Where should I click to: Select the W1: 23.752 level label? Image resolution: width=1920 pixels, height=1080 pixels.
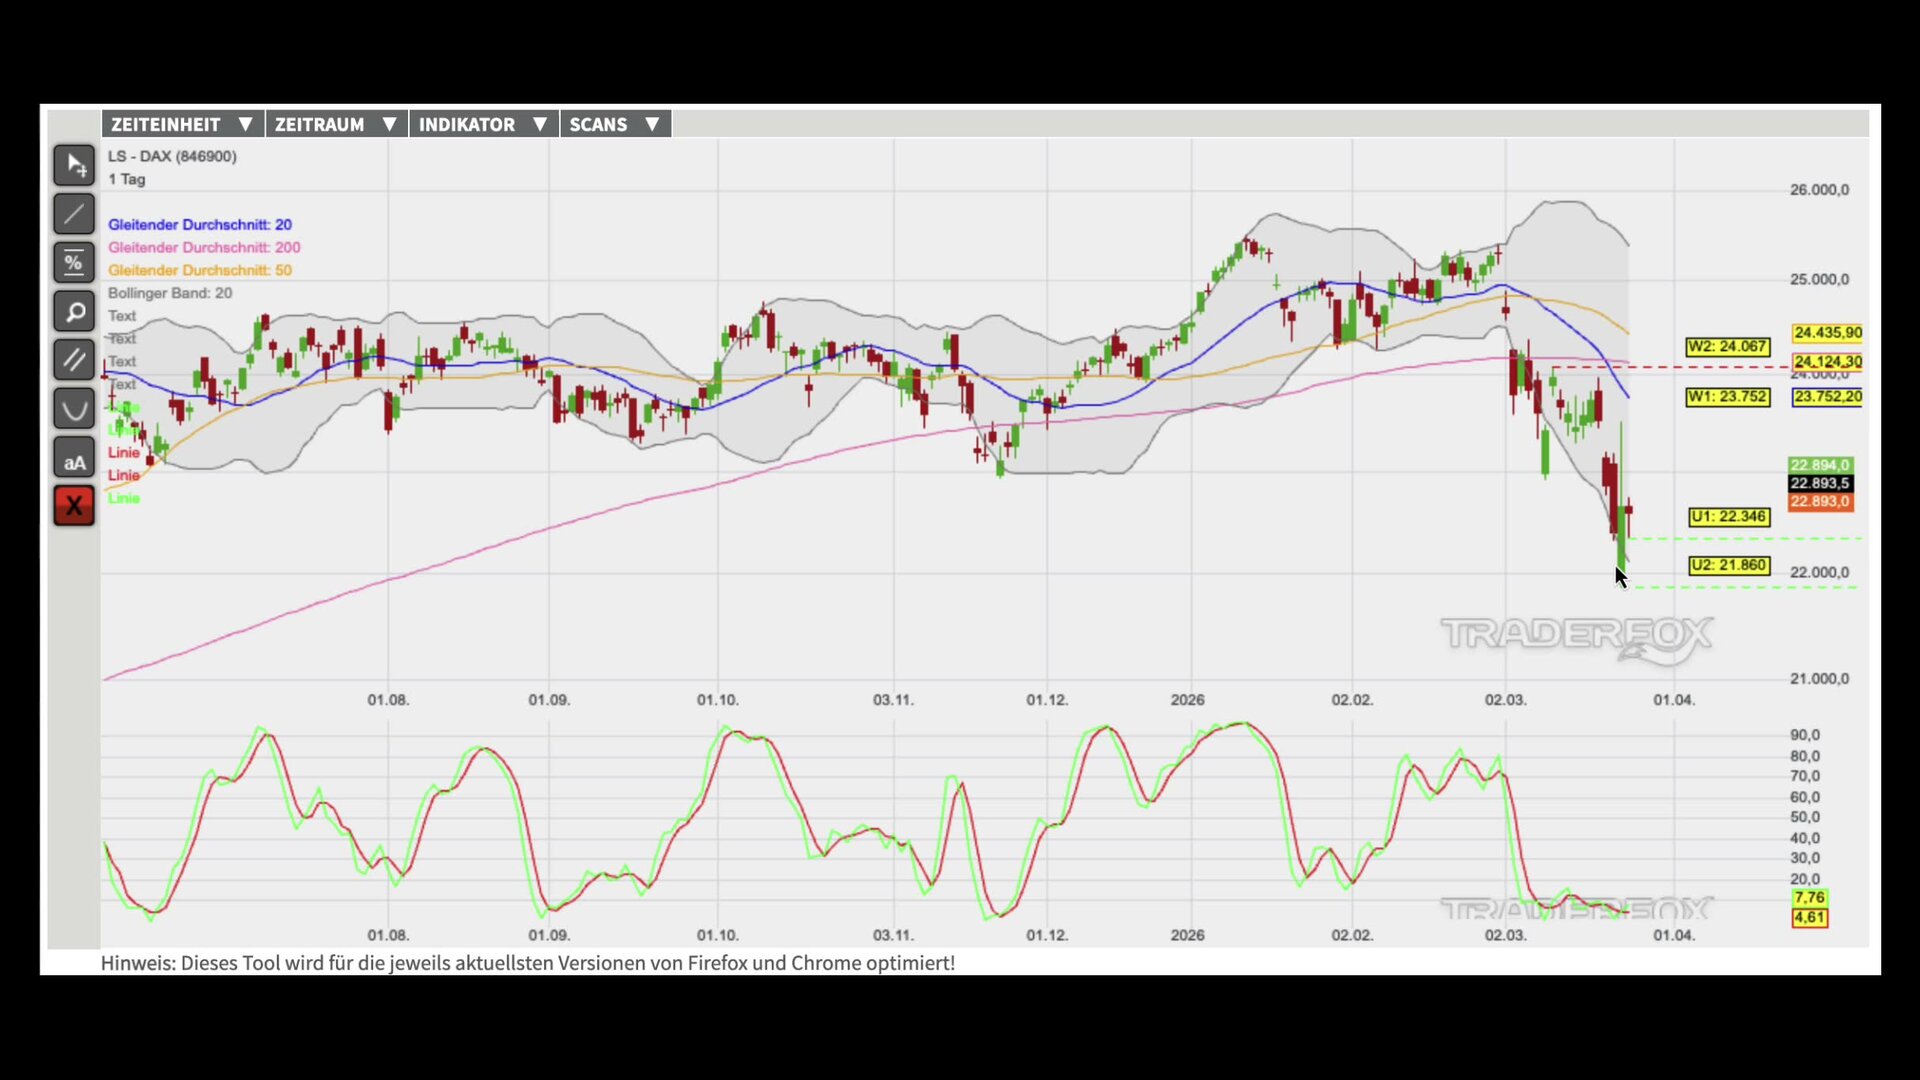coord(1727,397)
